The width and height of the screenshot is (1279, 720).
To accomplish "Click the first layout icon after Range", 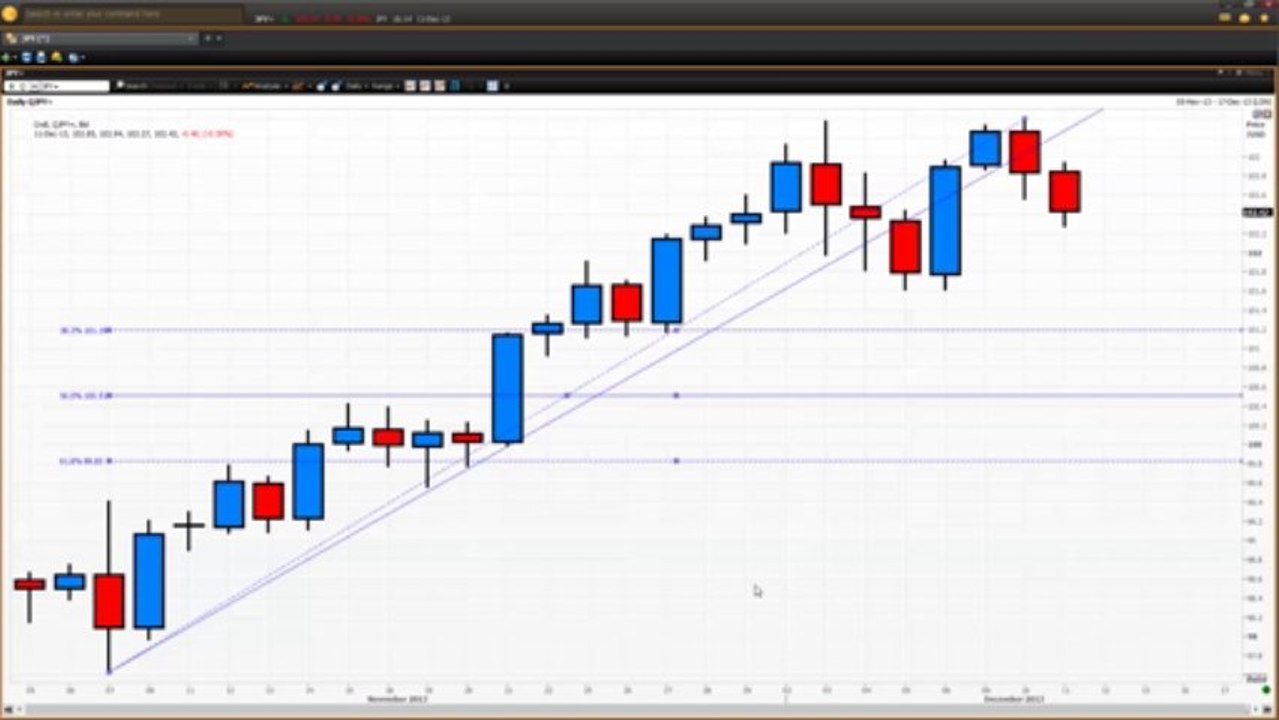I will (x=410, y=86).
